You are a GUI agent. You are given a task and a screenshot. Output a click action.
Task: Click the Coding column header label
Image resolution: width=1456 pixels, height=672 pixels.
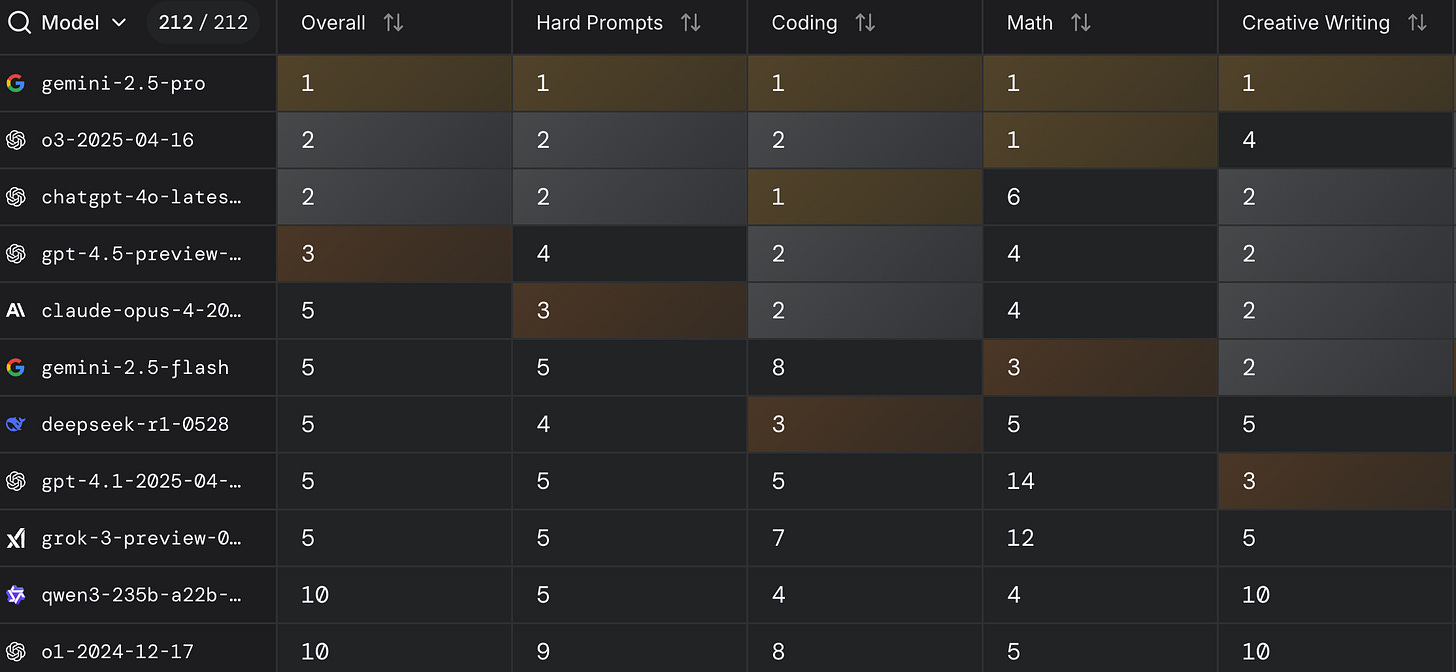[804, 23]
